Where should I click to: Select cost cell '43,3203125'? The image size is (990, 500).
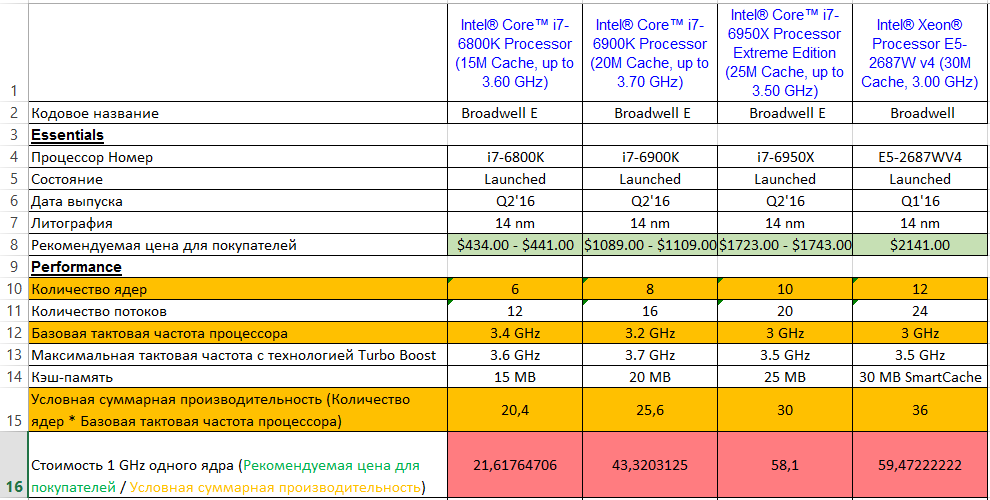(x=650, y=465)
